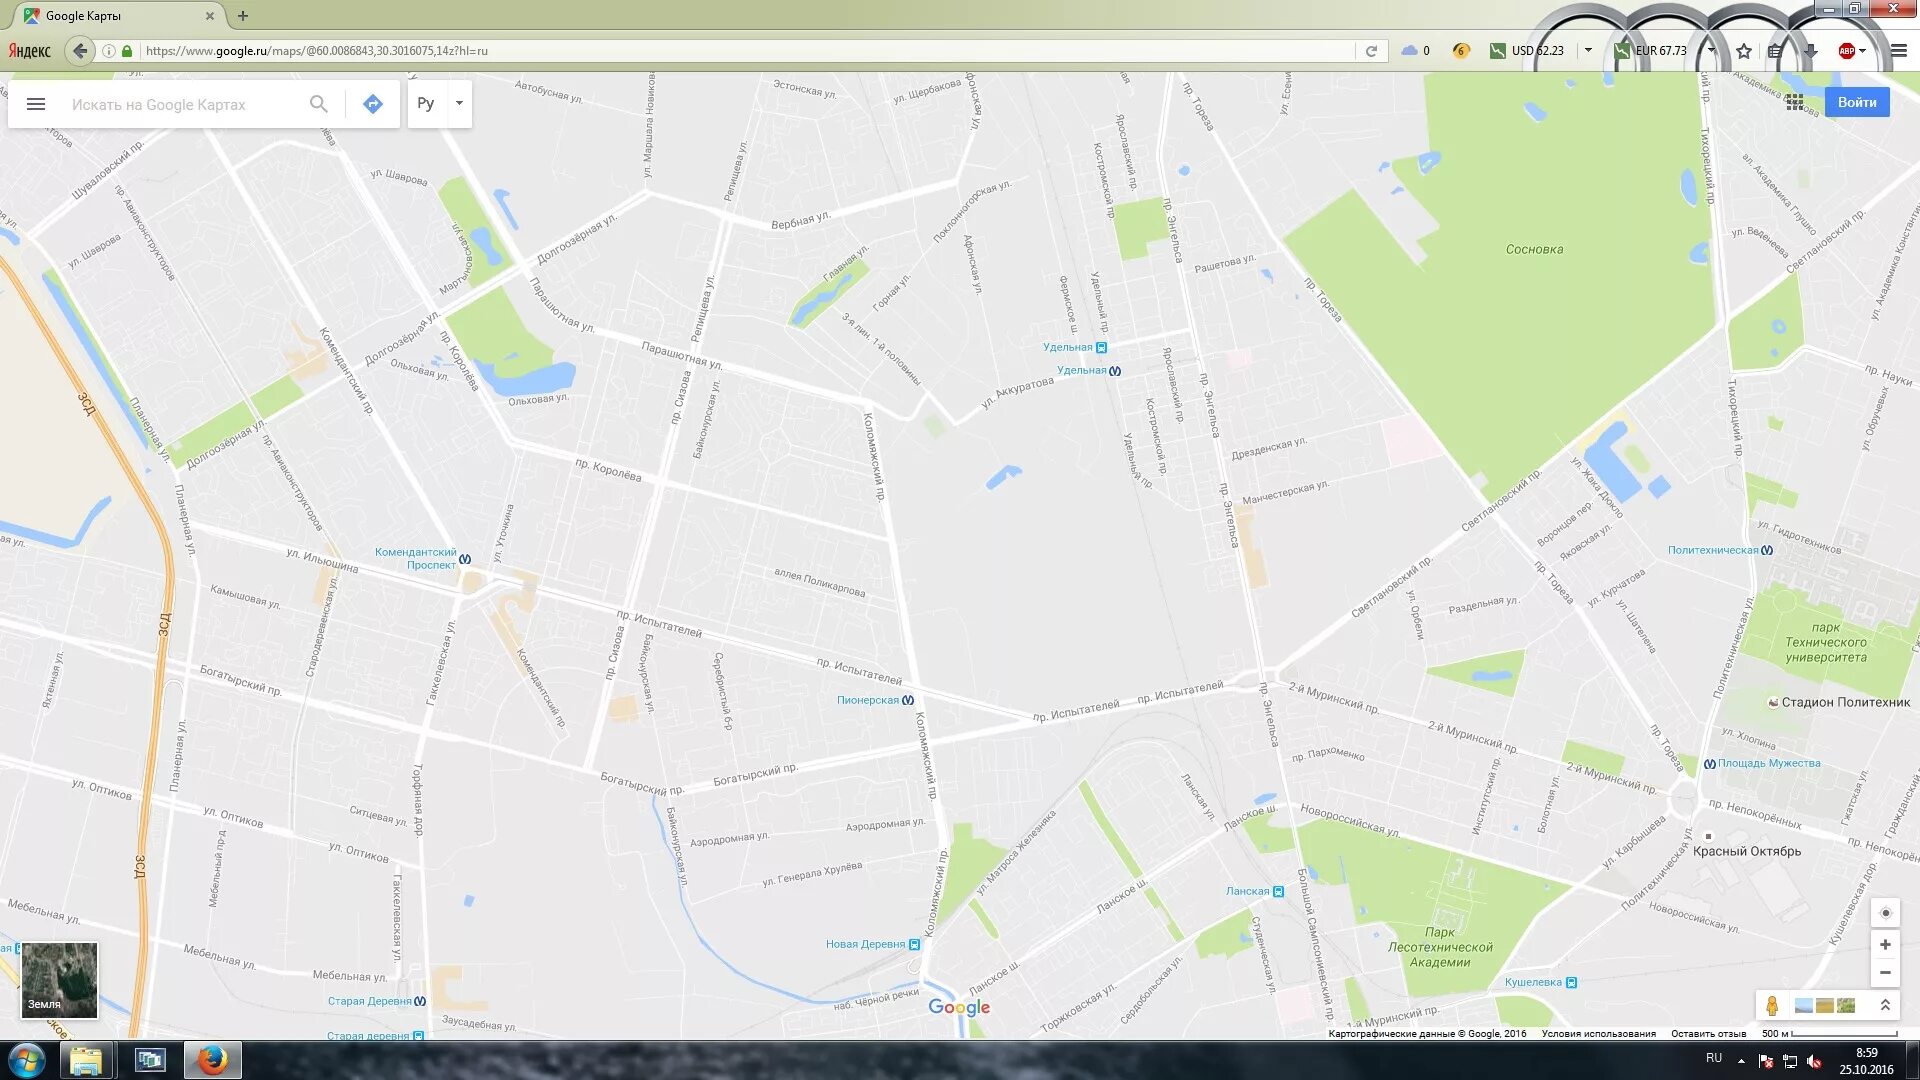Click the 'Политехническая' metro station label
The image size is (1920, 1080).
pos(1712,550)
